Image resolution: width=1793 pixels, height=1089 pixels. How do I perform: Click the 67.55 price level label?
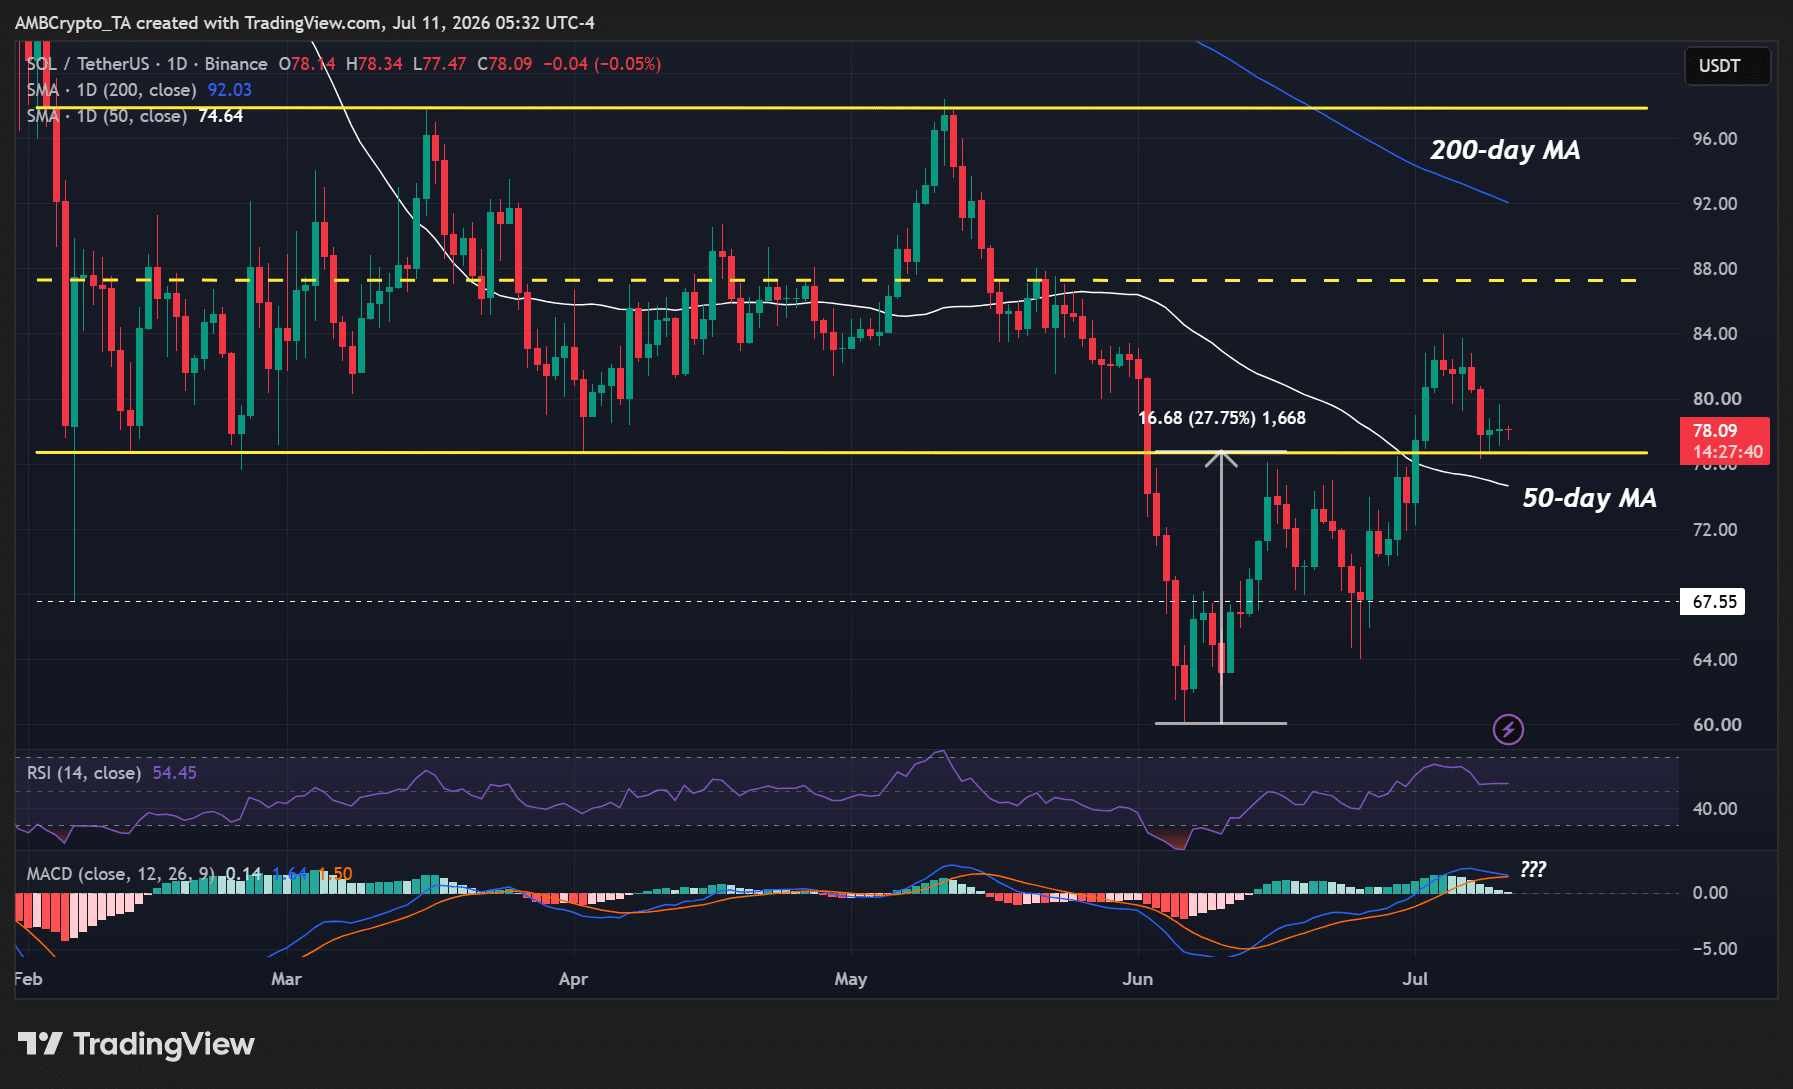pyautogui.click(x=1714, y=602)
